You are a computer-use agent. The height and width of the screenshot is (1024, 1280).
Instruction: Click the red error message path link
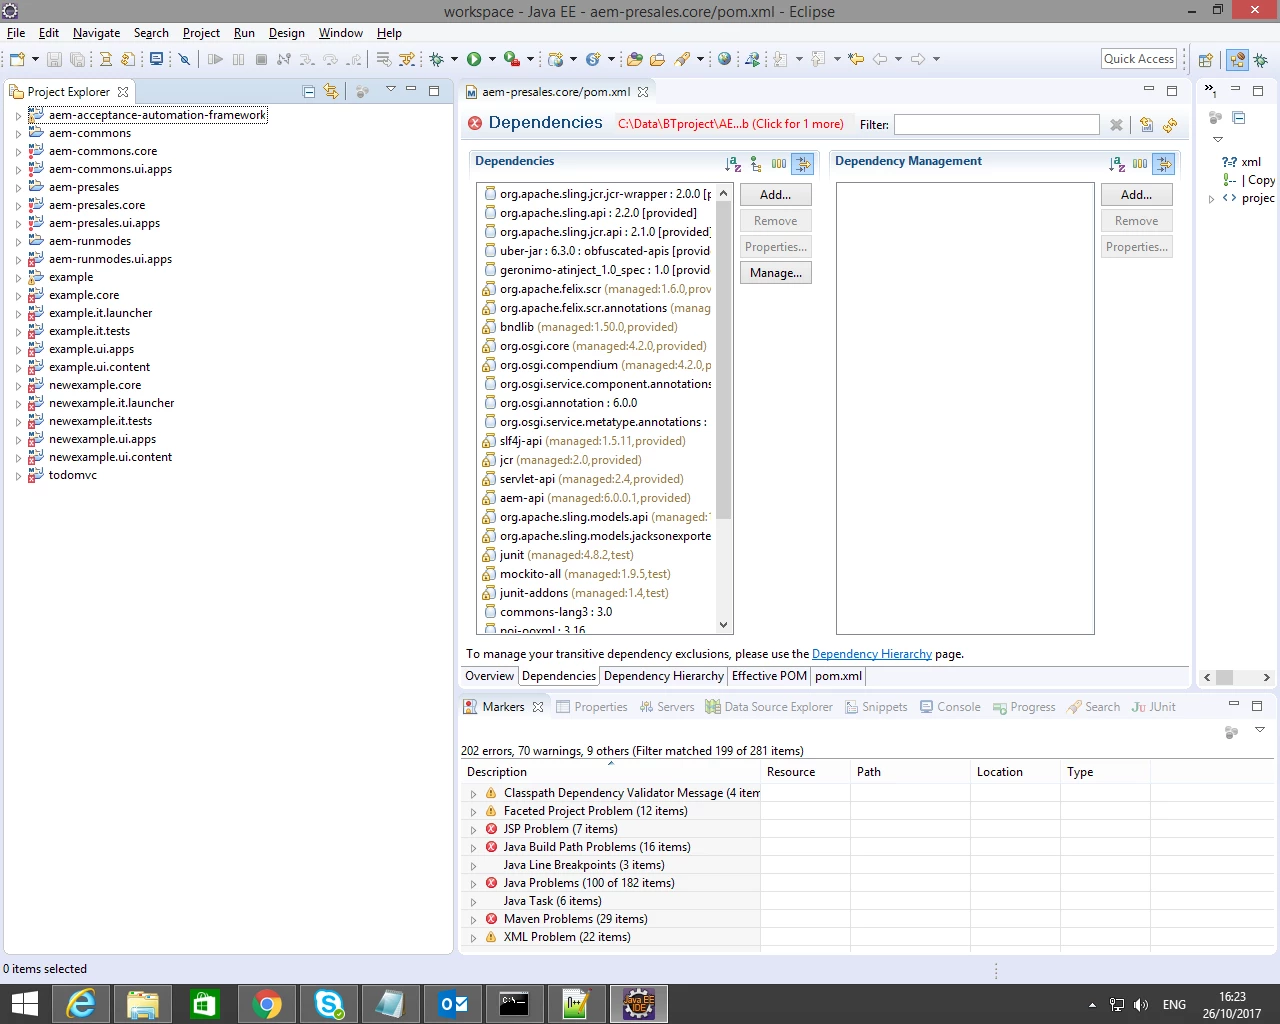click(730, 124)
